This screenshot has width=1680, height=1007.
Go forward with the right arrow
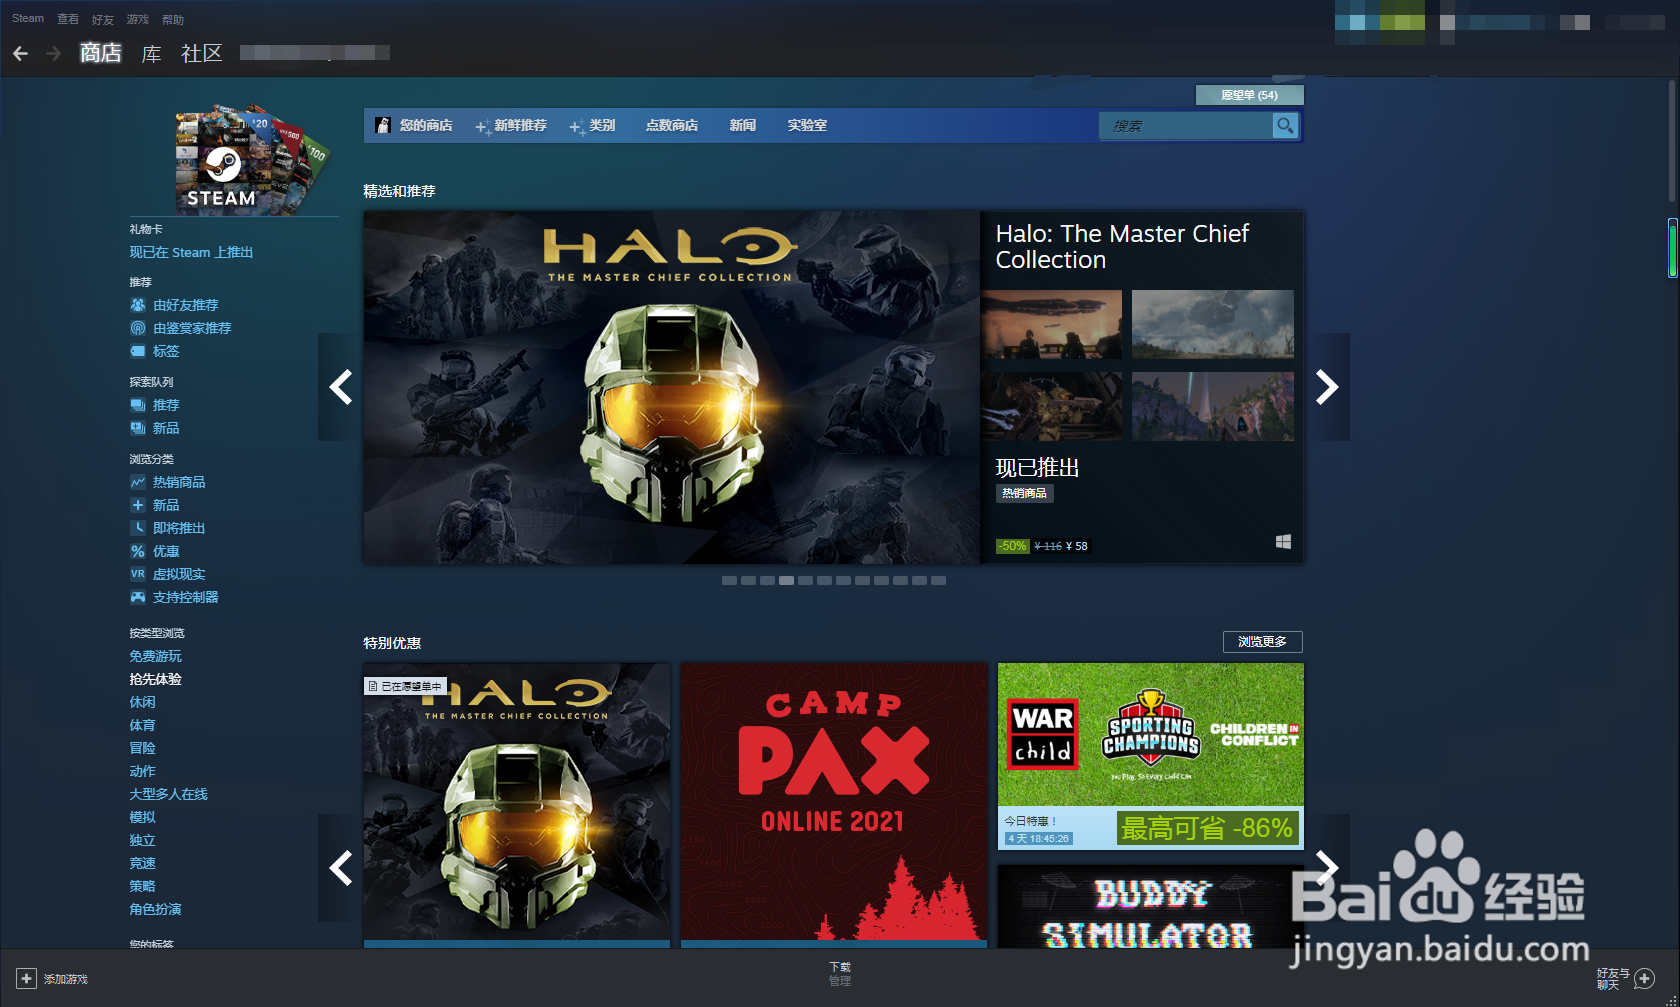click(x=53, y=53)
